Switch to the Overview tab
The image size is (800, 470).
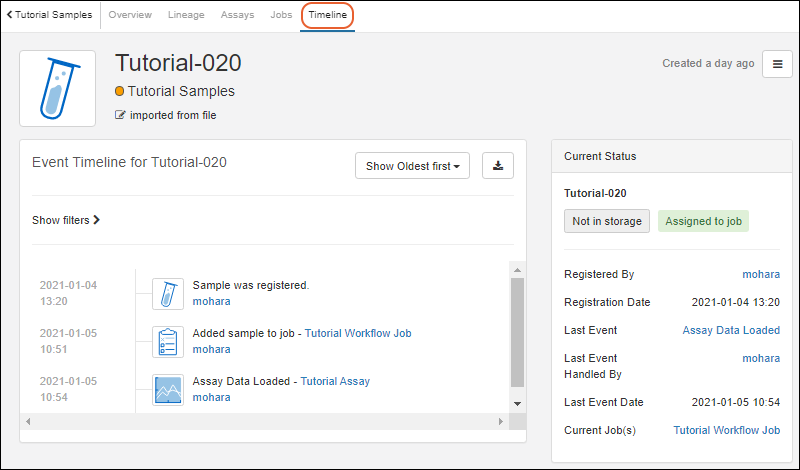coord(130,15)
